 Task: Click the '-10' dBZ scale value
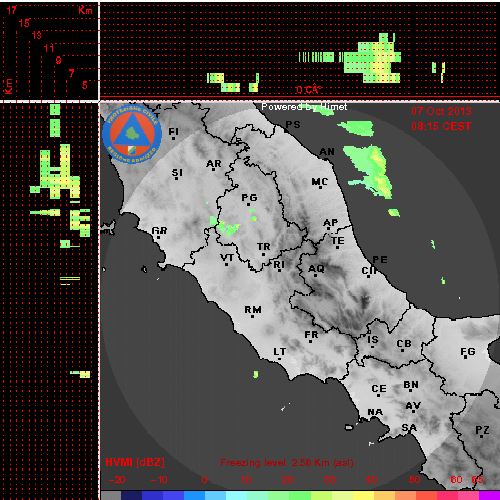pyautogui.click(x=159, y=480)
